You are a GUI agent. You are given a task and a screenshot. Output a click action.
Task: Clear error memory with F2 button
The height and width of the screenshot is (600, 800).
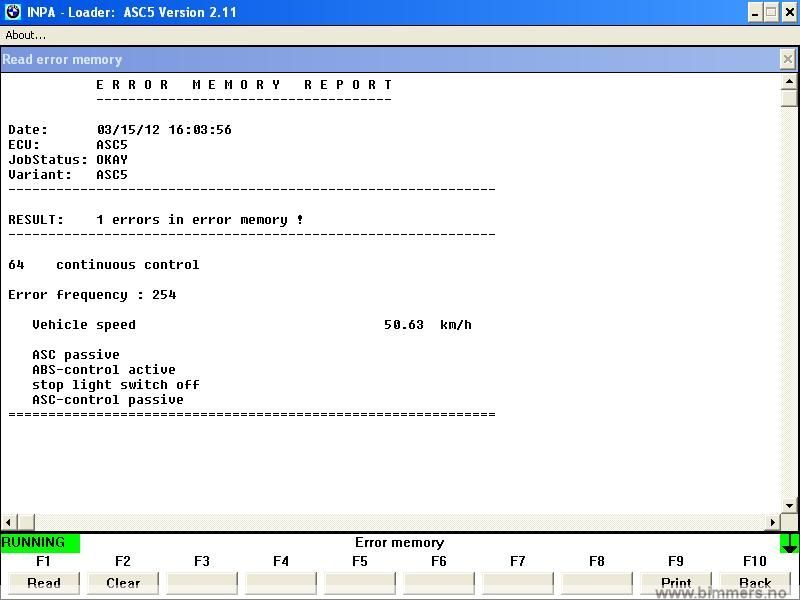123,583
